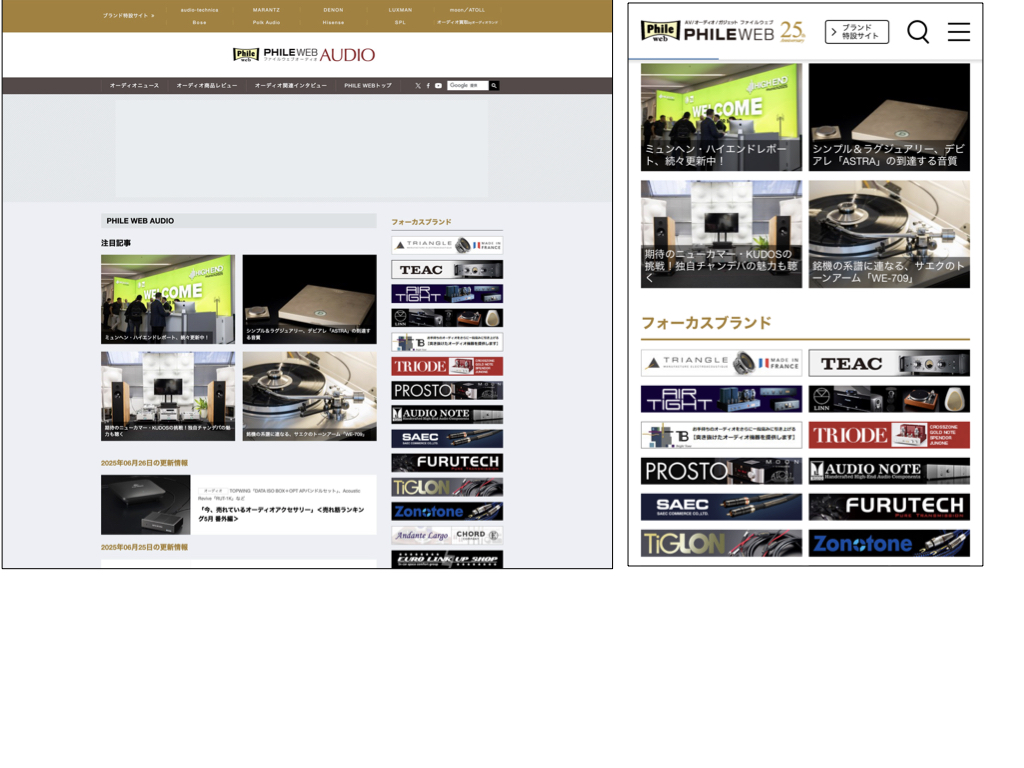The width and height of the screenshot is (1024, 768).
Task: Click headline 「今、売れているオーディオアクセサリー」
Action: click(281, 514)
